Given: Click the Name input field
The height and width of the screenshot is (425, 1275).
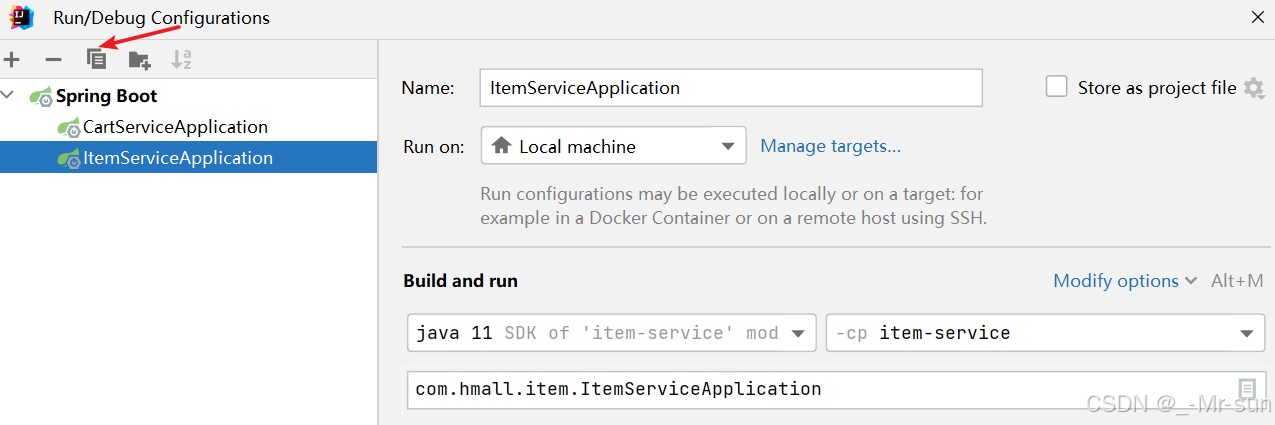Looking at the screenshot, I should pos(730,88).
